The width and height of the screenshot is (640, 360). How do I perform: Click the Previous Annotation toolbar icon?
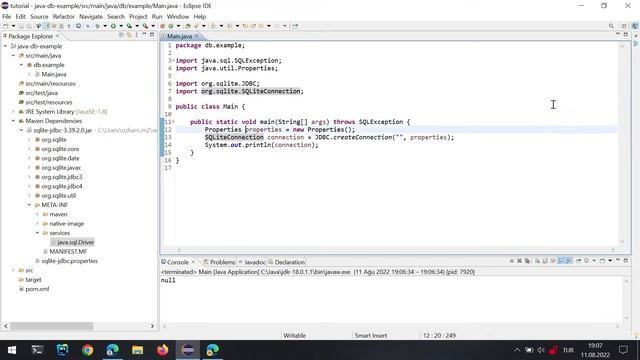(229, 26)
